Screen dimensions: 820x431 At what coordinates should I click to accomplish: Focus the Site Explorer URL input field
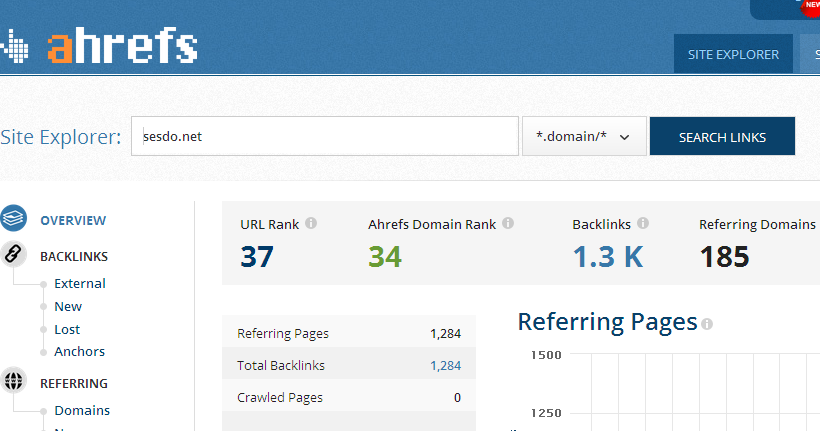tap(325, 136)
